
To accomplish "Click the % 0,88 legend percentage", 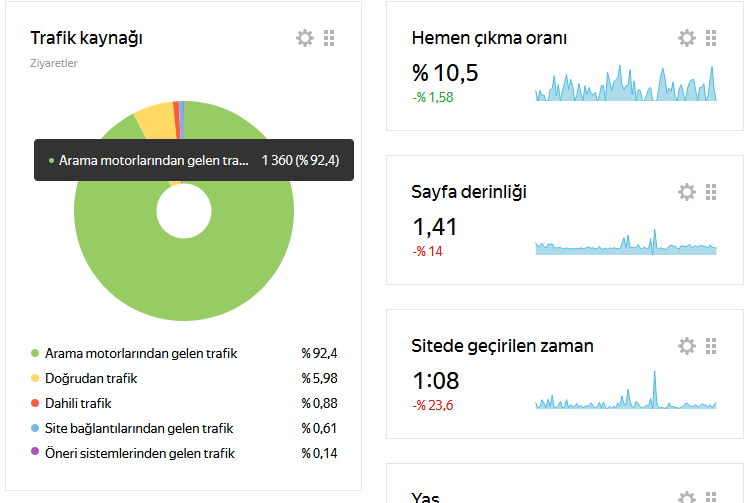I will click(x=319, y=403).
